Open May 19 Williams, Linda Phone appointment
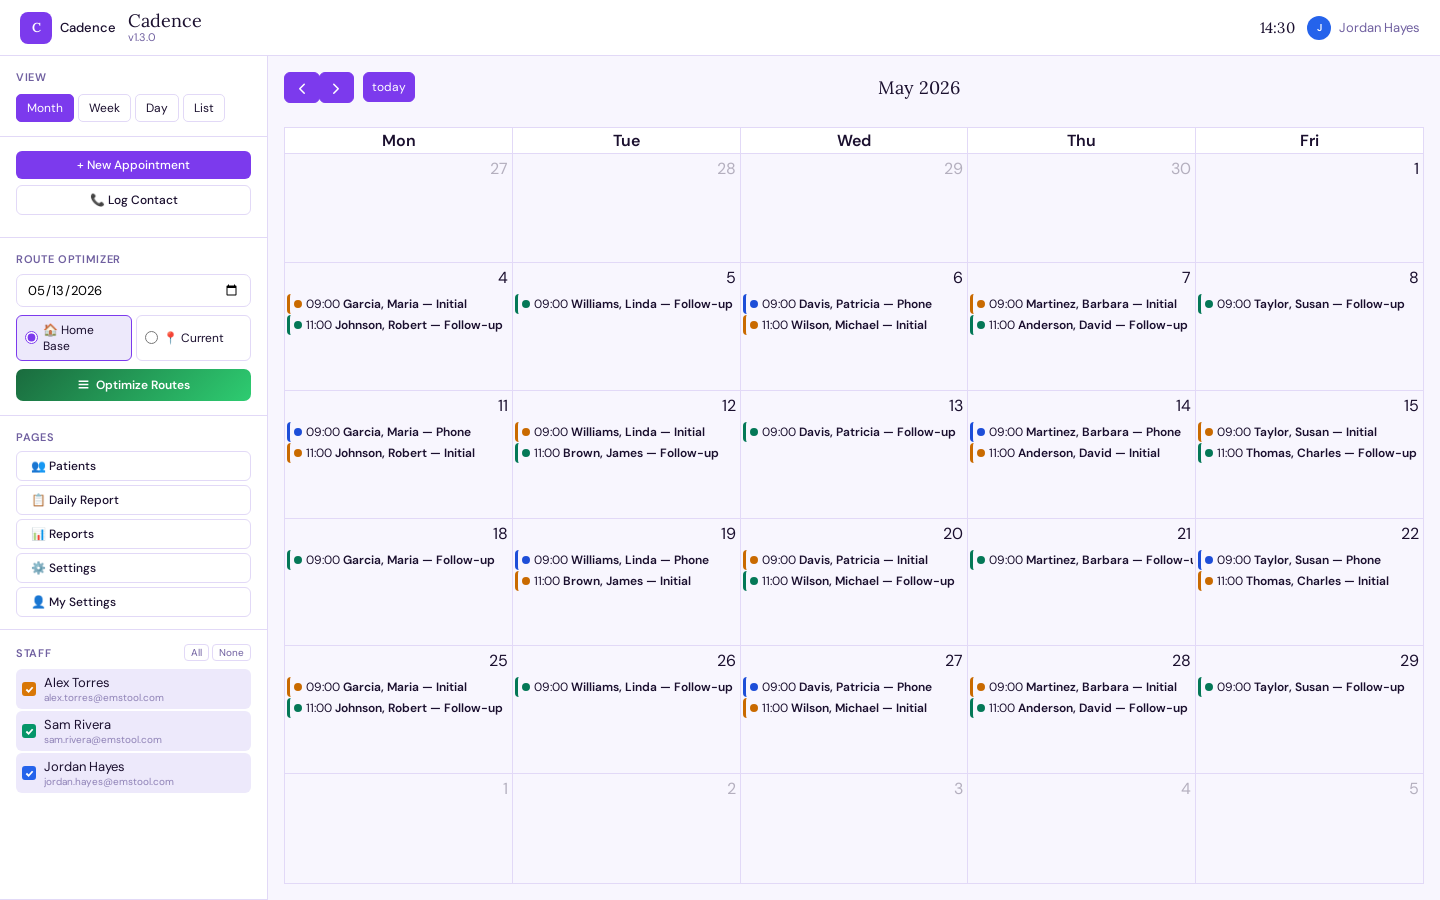This screenshot has width=1440, height=900. click(626, 560)
